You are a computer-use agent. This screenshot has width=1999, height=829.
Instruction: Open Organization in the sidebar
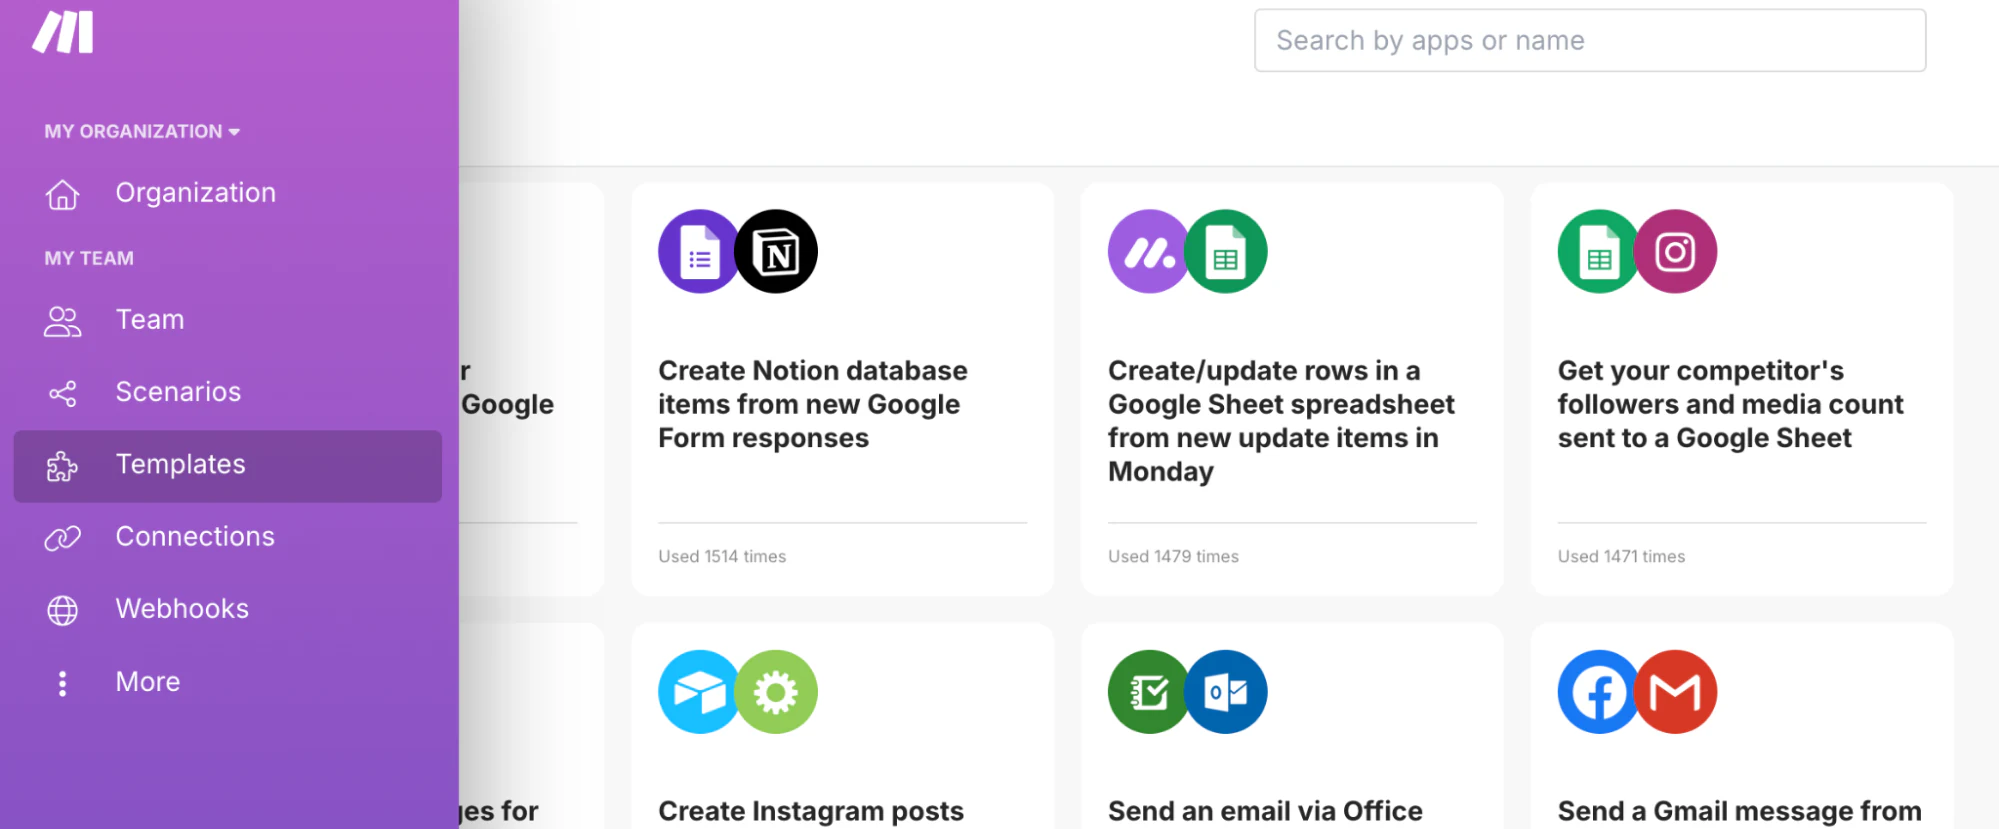coord(228,193)
